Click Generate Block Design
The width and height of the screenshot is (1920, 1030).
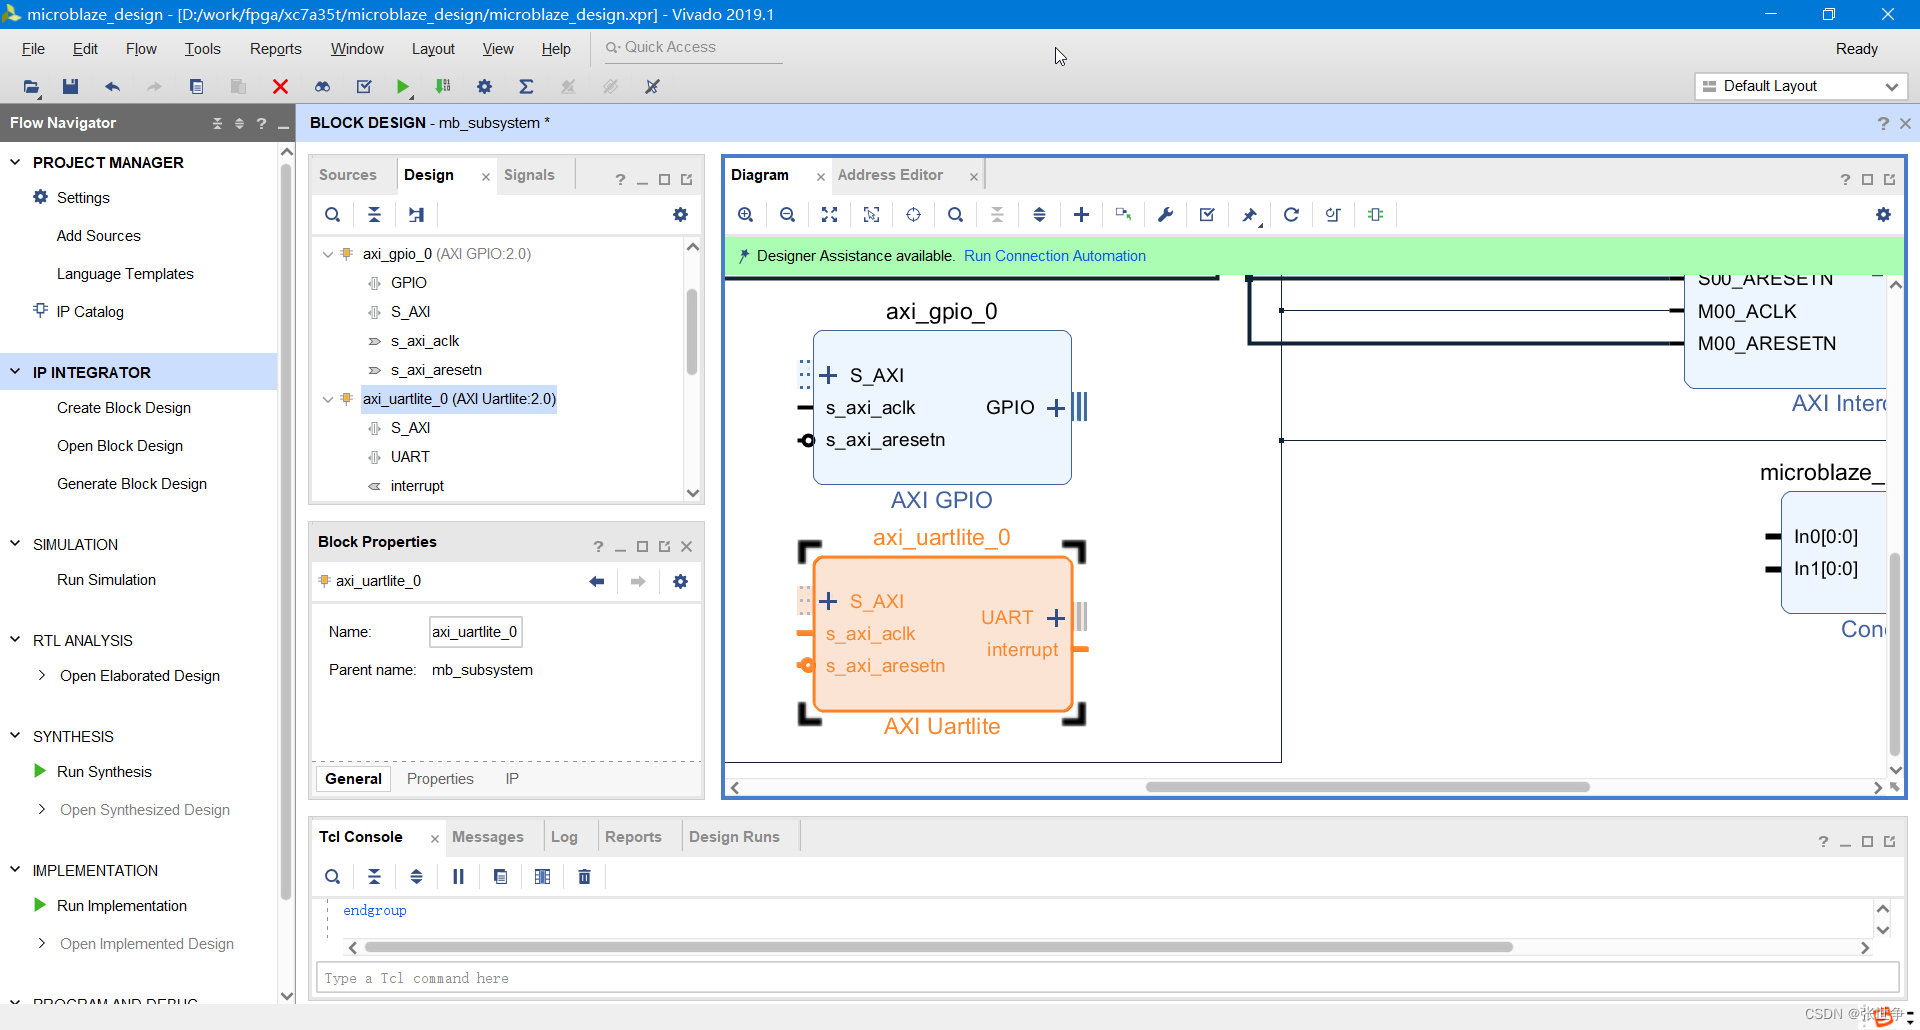coord(132,484)
